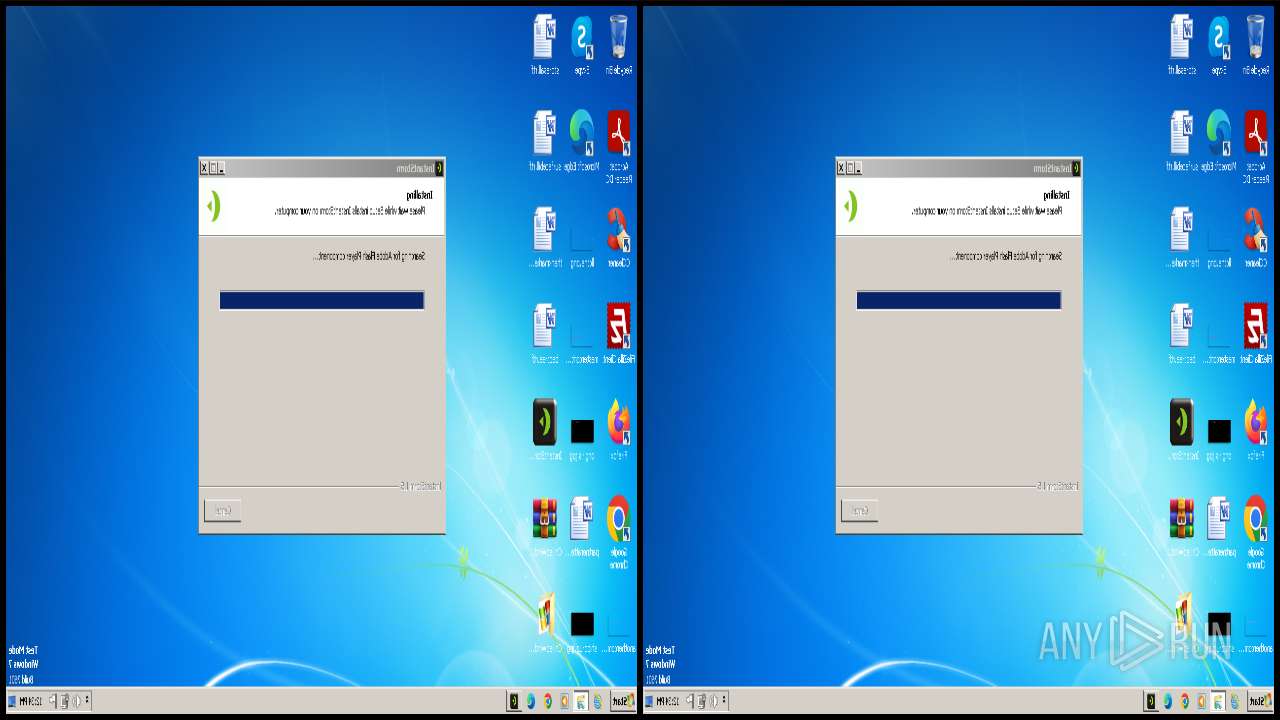Select InstantStorm taskbar button, left screen copy
The width and height of the screenshot is (1280, 720).
[x=514, y=701]
